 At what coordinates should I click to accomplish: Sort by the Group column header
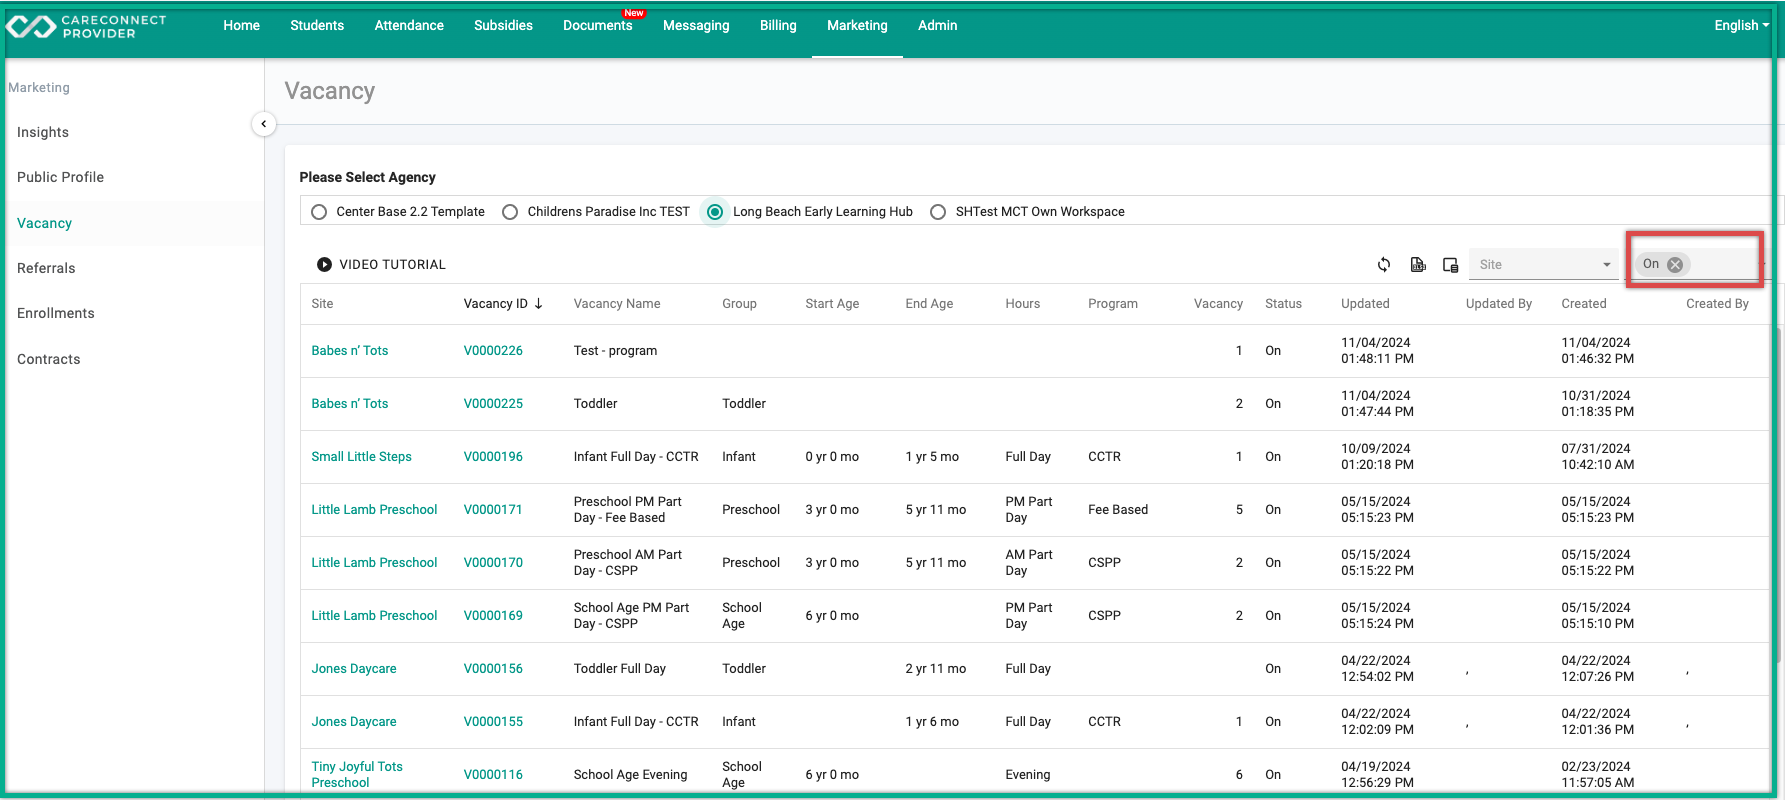pyautogui.click(x=739, y=304)
